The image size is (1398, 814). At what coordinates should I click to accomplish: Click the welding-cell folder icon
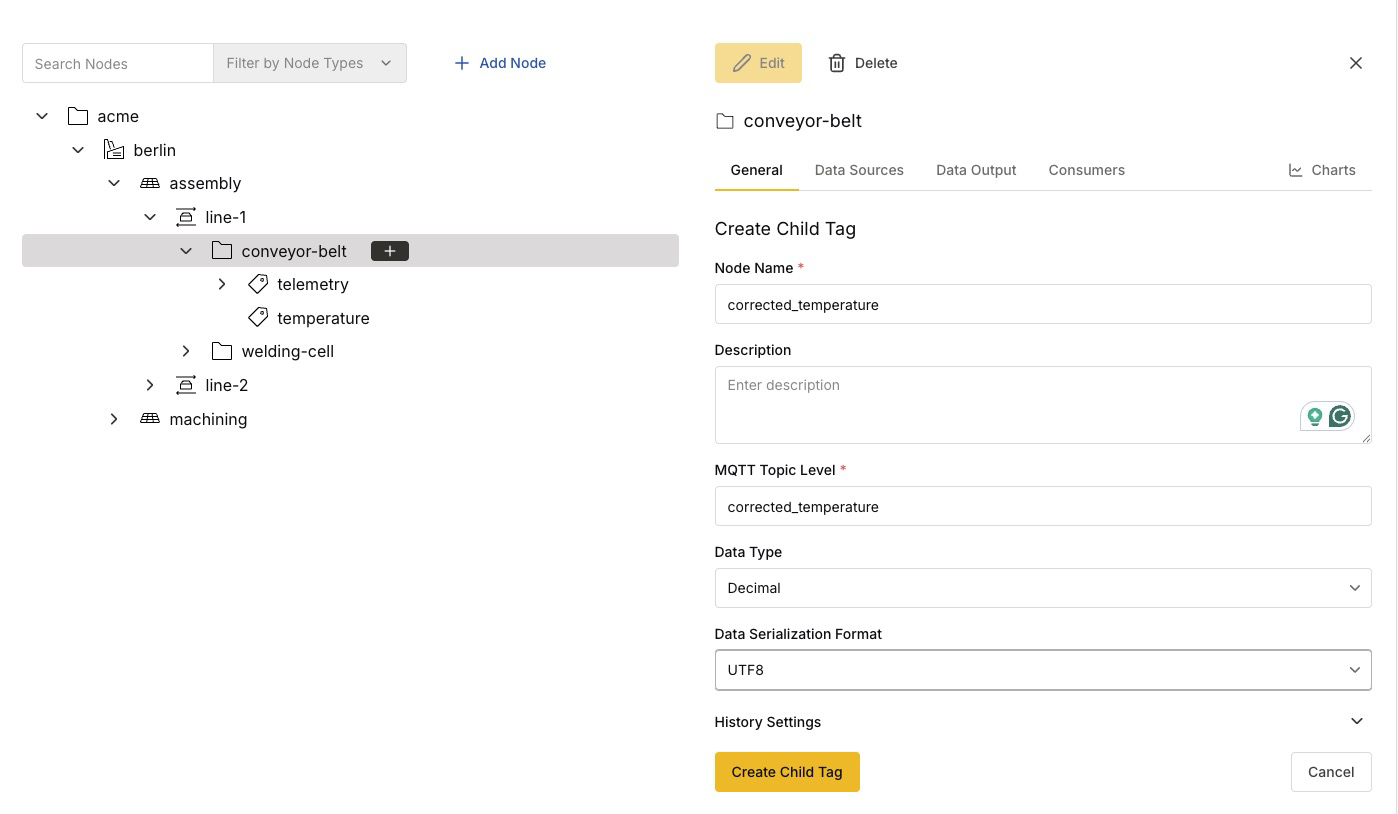[x=222, y=351]
